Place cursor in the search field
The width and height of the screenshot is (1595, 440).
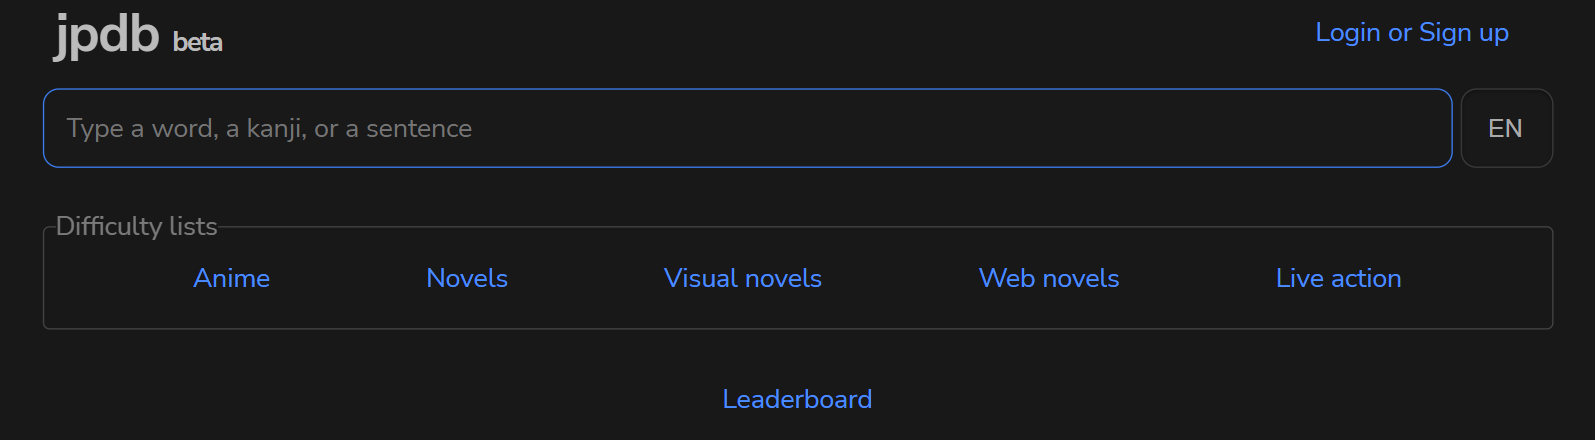click(747, 128)
